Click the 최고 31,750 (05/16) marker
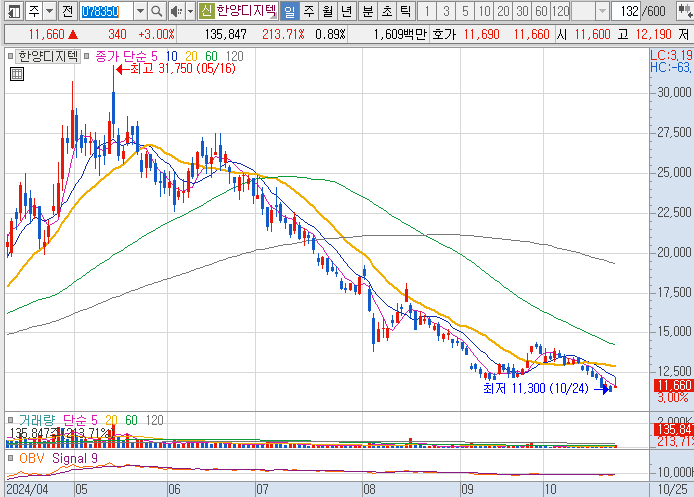Image resolution: width=694 pixels, height=497 pixels. (176, 69)
